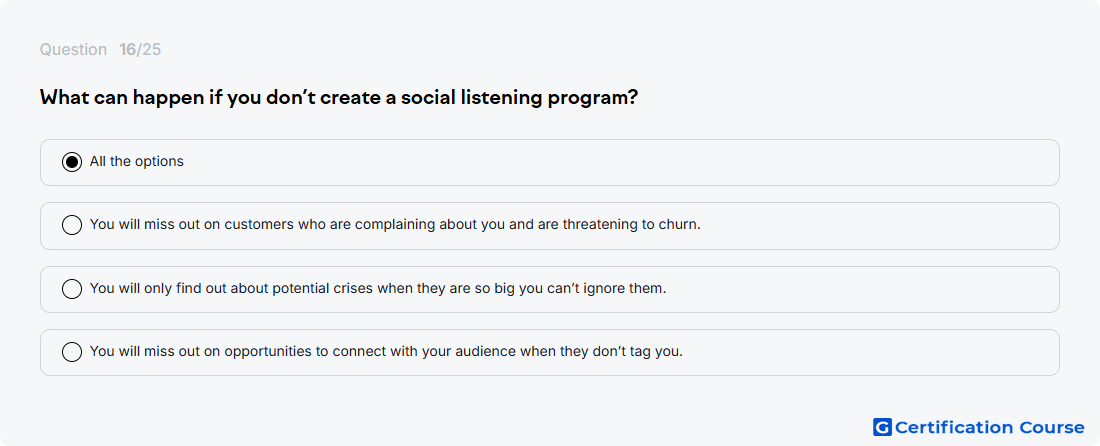Image resolution: width=1100 pixels, height=446 pixels.
Task: Click blank space in "All the options" card
Action: tap(617, 162)
